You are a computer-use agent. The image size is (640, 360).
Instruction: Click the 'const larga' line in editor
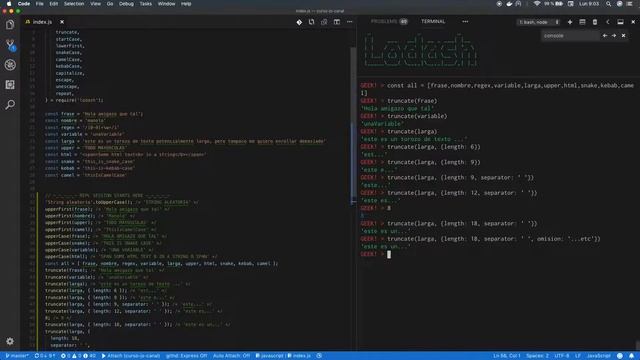coord(185,141)
